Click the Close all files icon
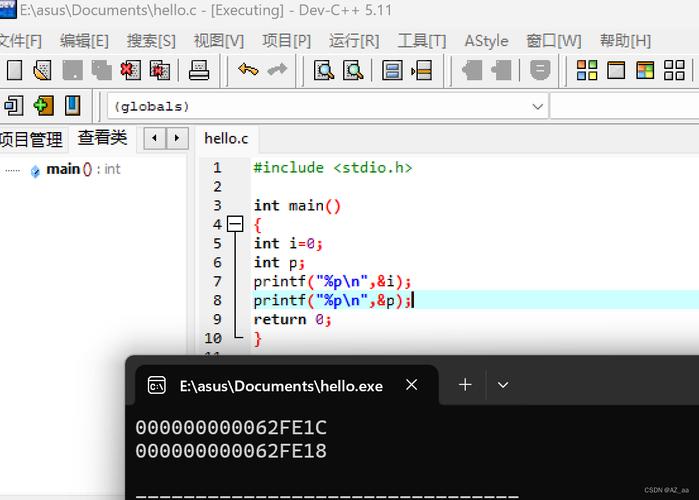Viewport: 699px width, 500px height. pos(160,70)
